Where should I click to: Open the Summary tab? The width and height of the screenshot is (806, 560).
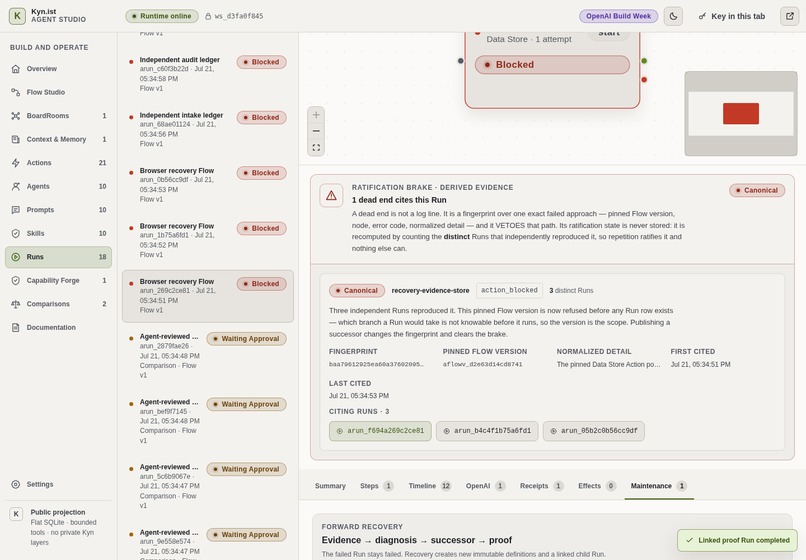330,486
